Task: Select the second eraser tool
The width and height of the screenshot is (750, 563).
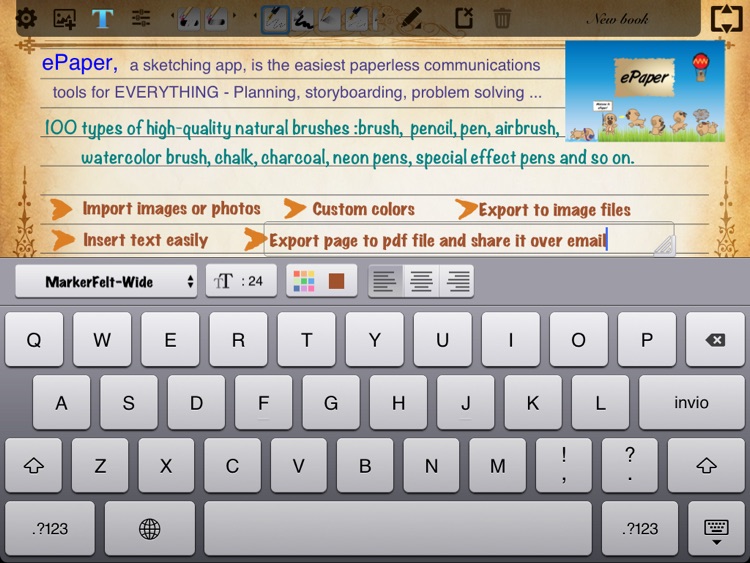Action: [x=216, y=19]
